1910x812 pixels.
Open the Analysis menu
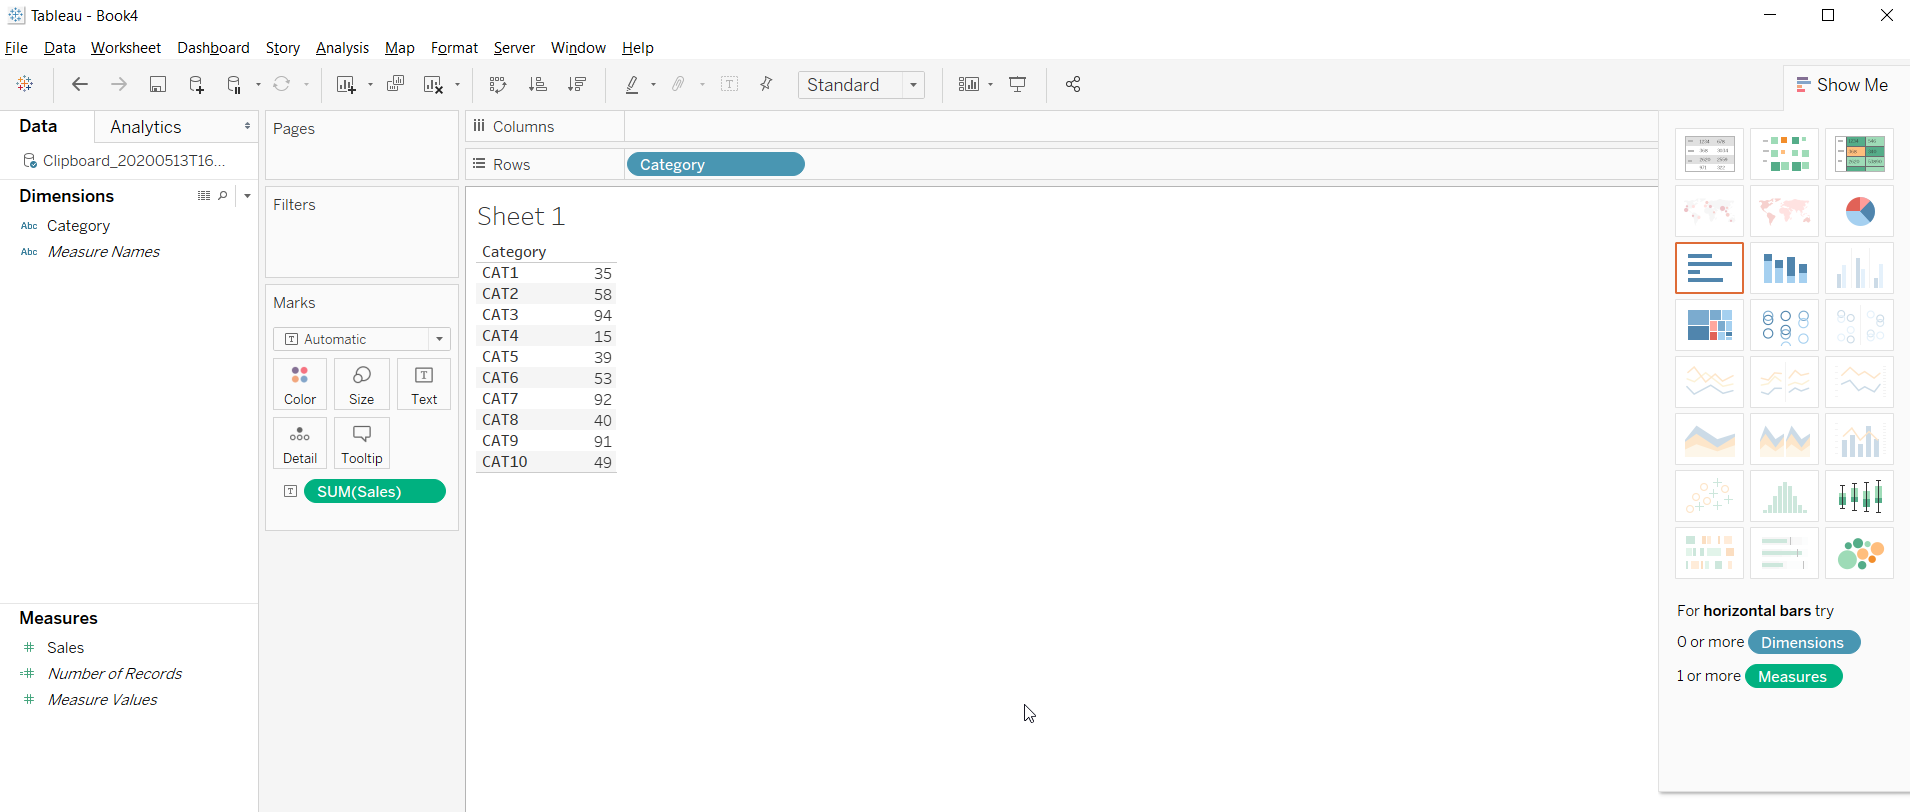point(342,48)
